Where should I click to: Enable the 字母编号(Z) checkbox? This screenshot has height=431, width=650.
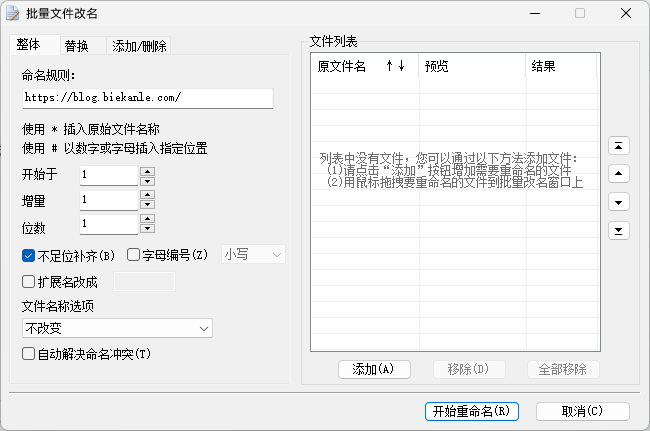tap(133, 254)
